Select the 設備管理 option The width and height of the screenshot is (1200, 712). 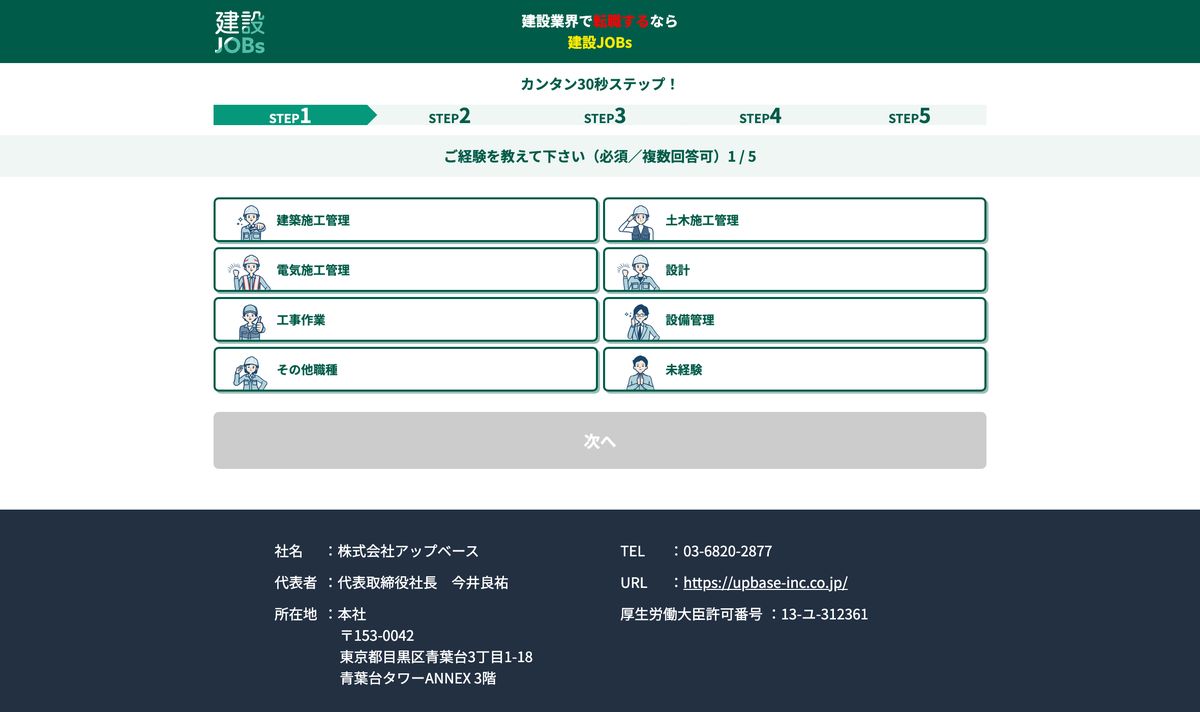pyautogui.click(x=795, y=320)
